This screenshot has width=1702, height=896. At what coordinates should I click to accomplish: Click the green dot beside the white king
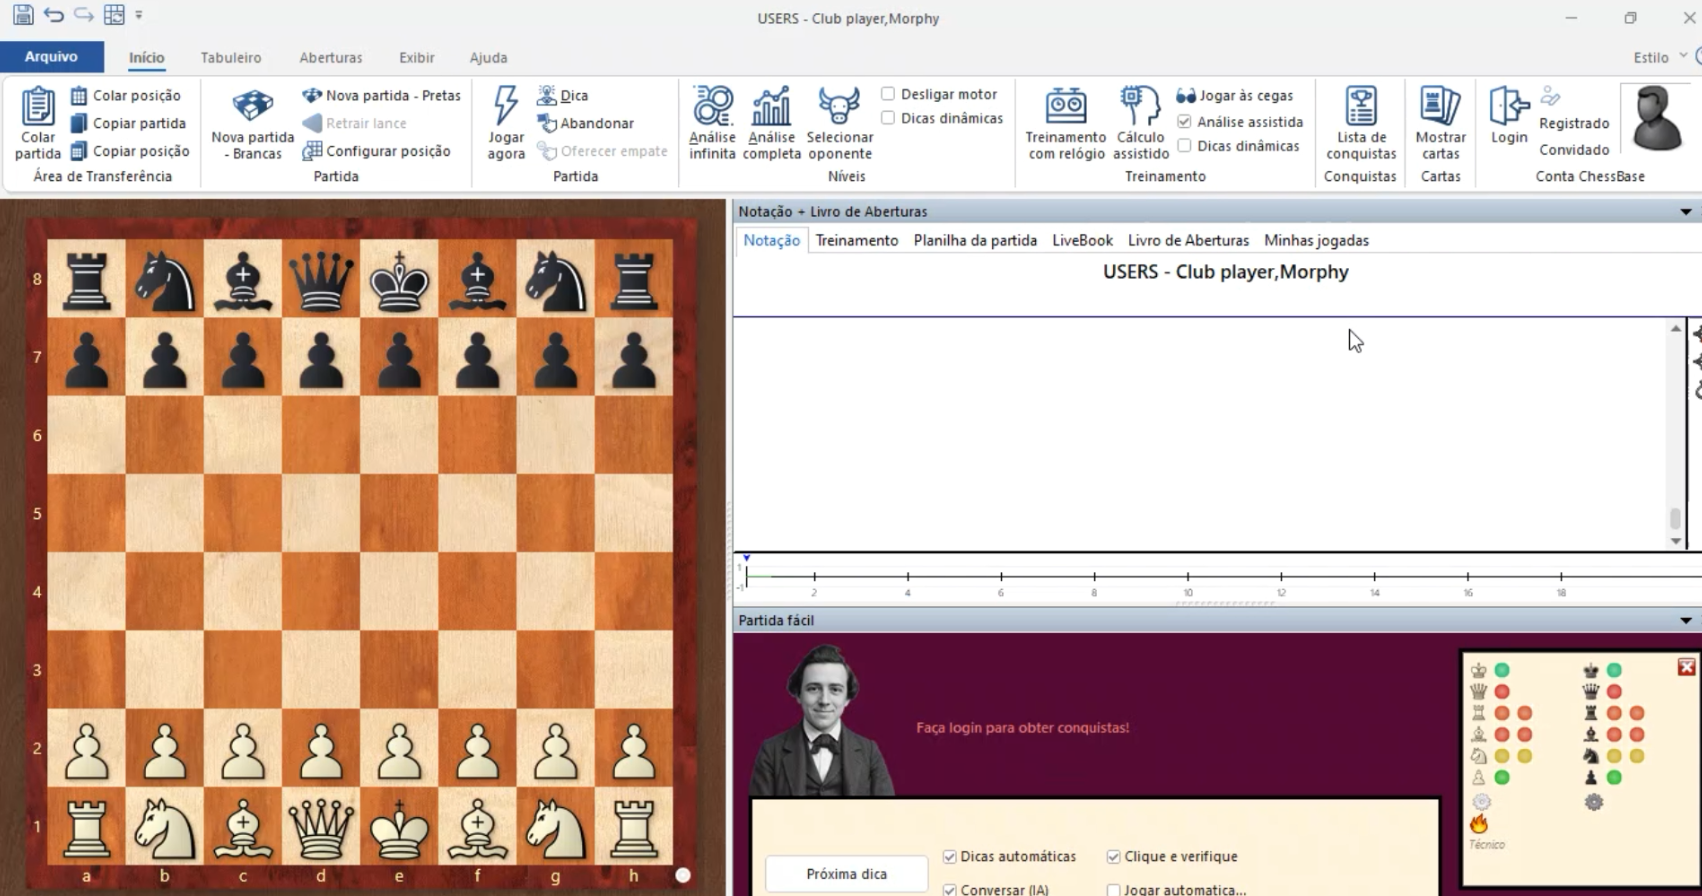[1502, 670]
